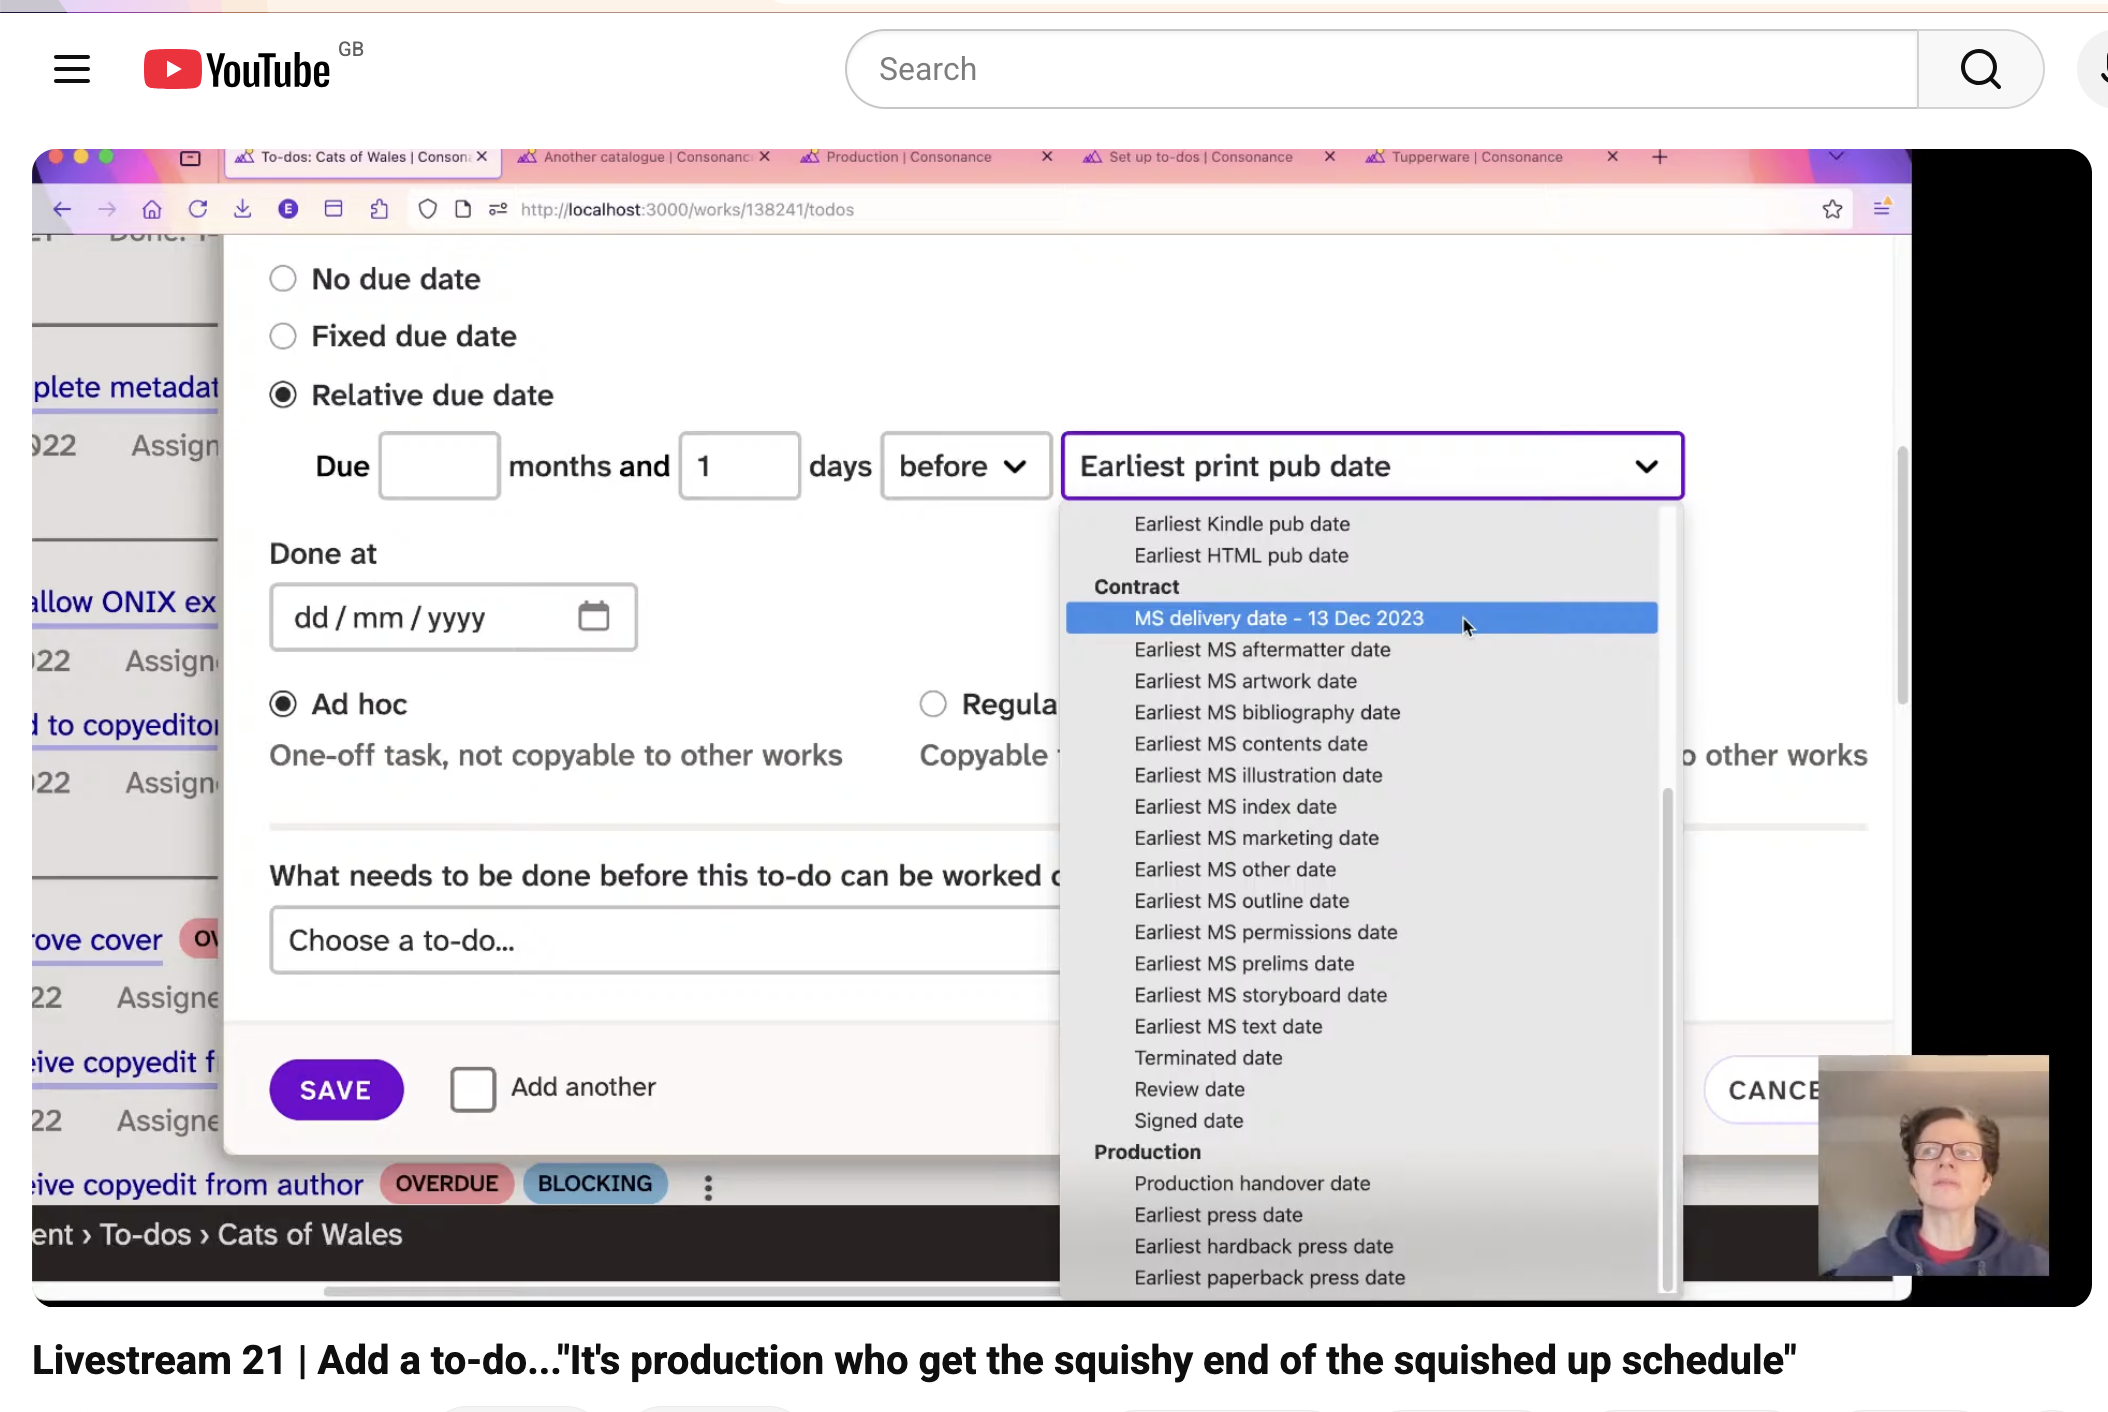Switch to the Set up to-dos tab
Image resolution: width=2108 pixels, height=1412 pixels.
[1200, 157]
